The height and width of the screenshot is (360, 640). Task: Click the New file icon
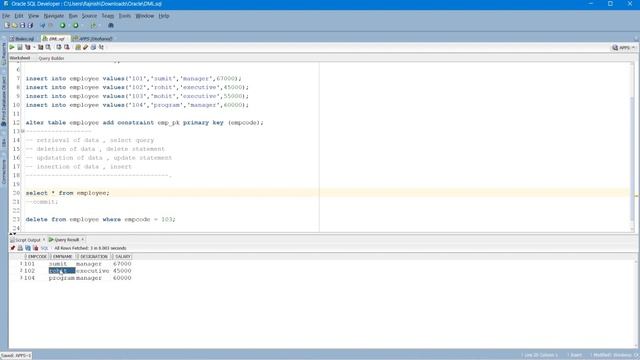click(x=7, y=25)
